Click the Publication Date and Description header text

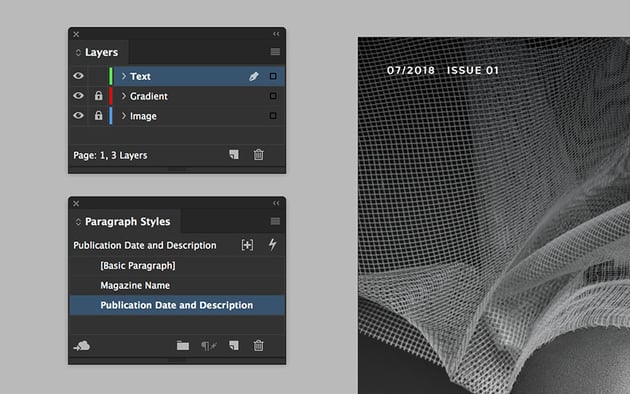[145, 245]
